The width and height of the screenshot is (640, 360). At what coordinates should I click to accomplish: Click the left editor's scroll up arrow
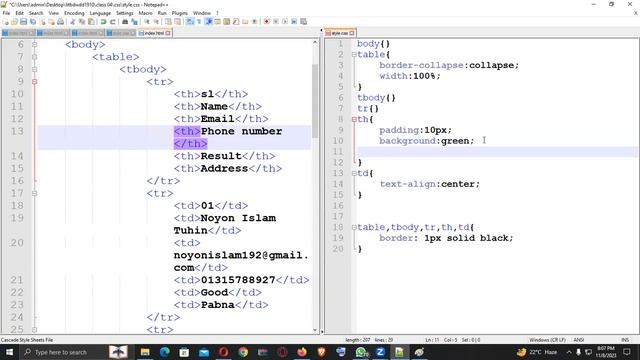[315, 42]
